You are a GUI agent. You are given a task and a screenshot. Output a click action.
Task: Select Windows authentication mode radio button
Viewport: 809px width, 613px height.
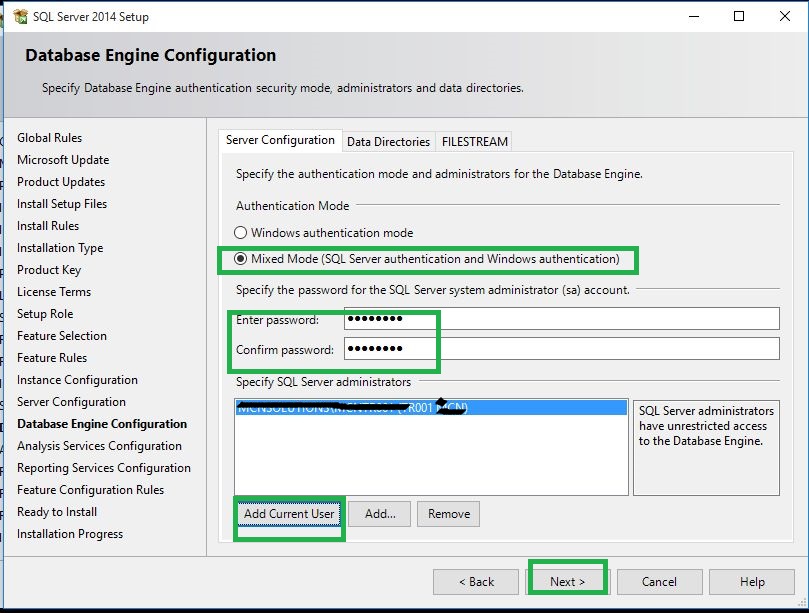(x=240, y=233)
